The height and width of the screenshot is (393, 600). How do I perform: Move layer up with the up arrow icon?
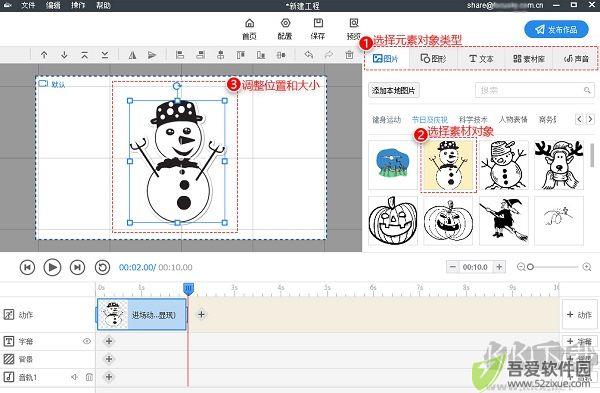pyautogui.click(x=44, y=55)
